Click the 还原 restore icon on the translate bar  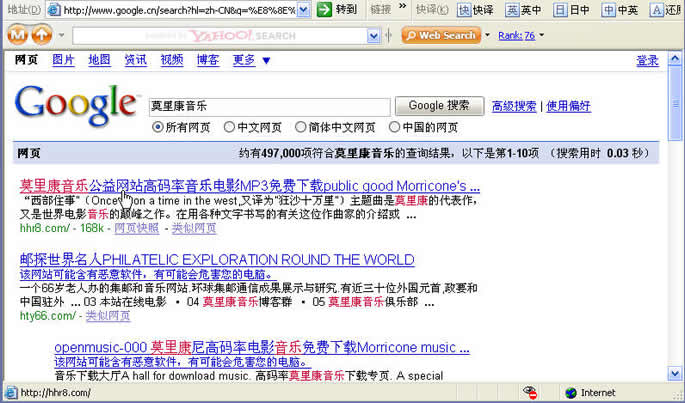[656, 10]
